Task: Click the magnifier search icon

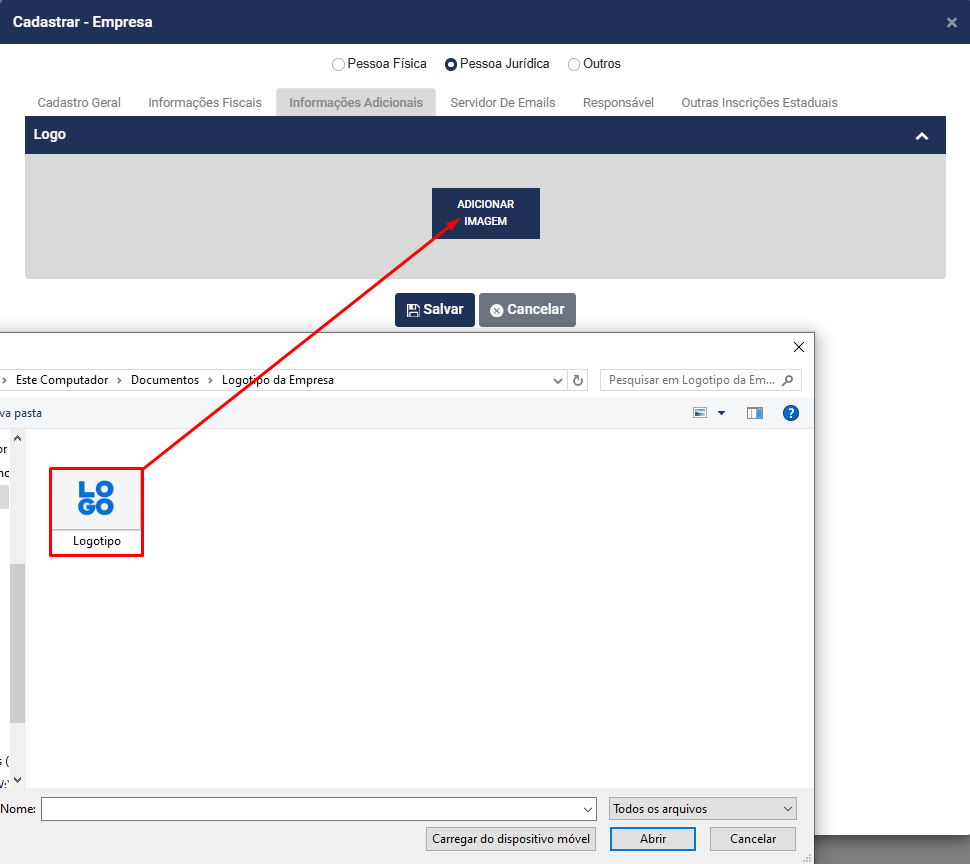Action: coord(788,380)
